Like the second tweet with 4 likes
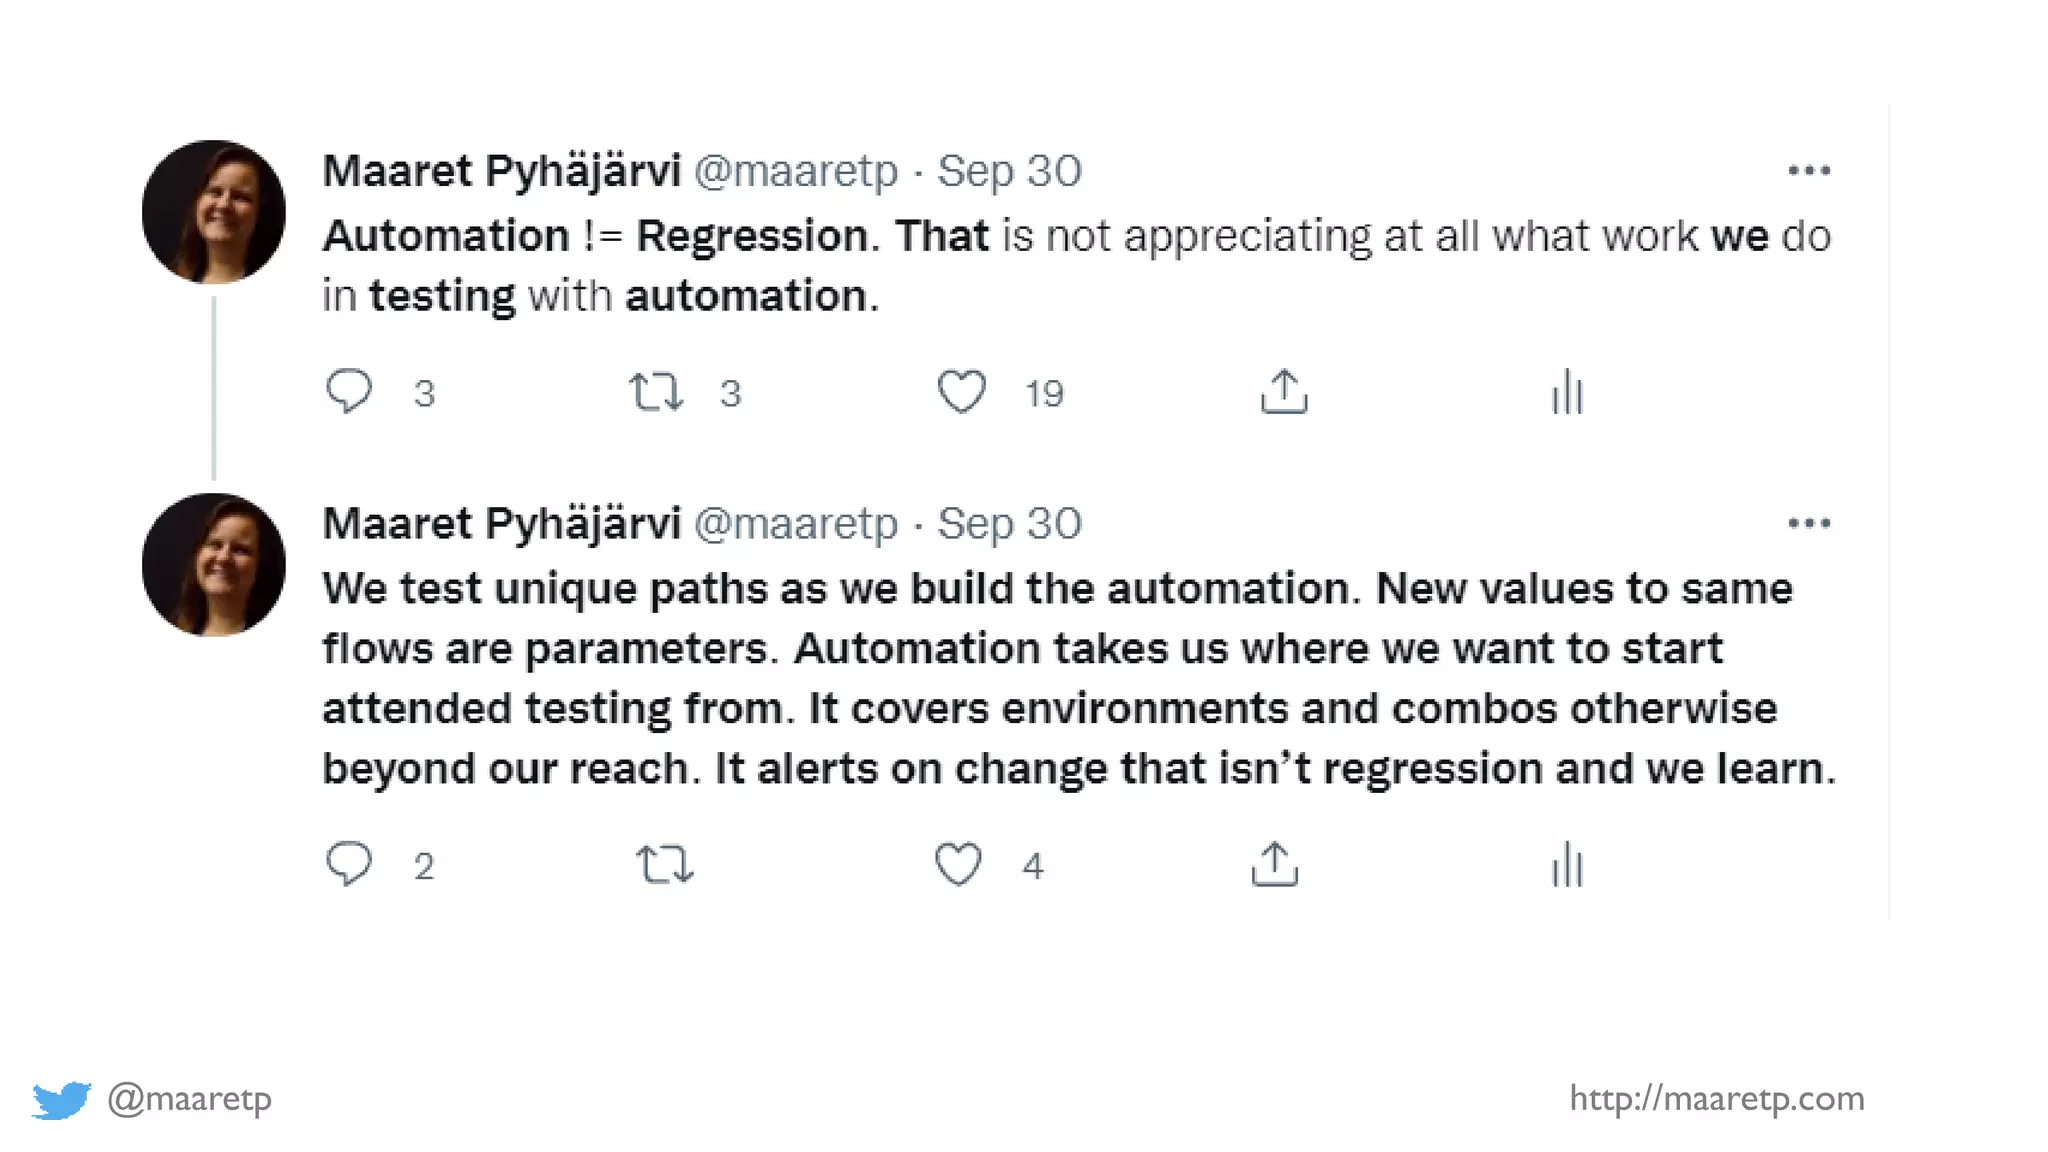Screen dimensions: 2048x1152 coord(958,864)
